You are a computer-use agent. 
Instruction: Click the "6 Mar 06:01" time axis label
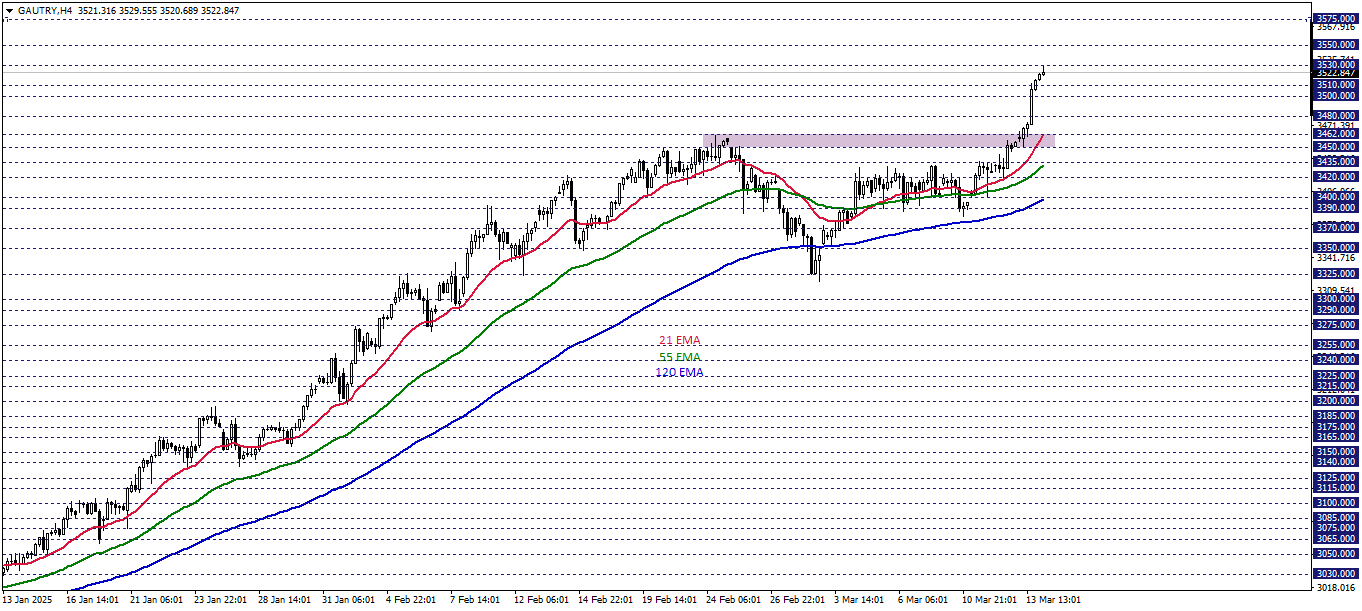924,601
